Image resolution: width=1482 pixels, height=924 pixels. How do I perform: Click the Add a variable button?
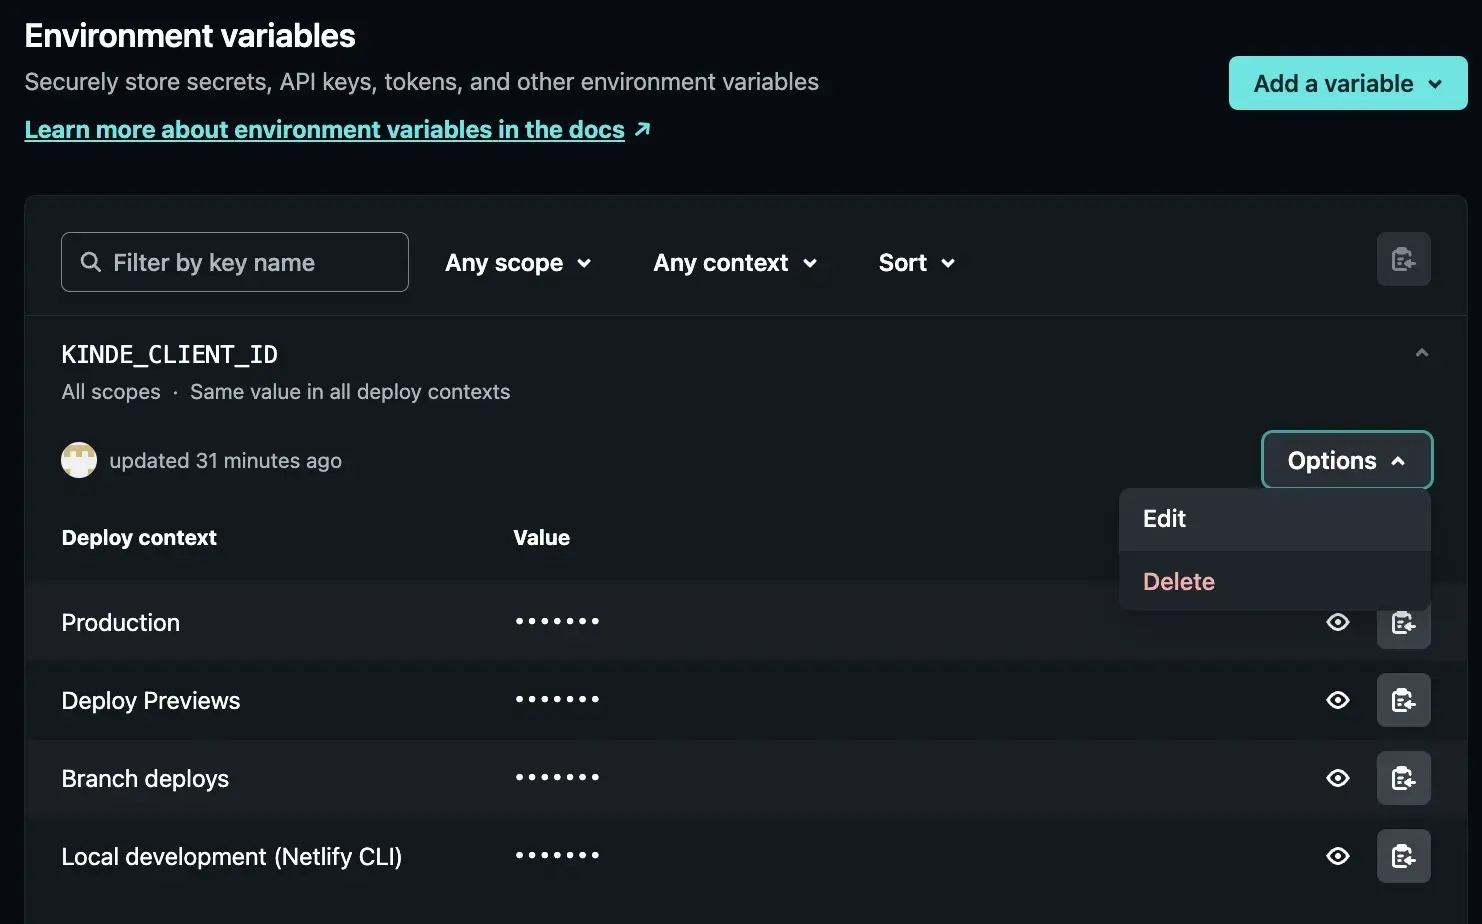[1347, 83]
